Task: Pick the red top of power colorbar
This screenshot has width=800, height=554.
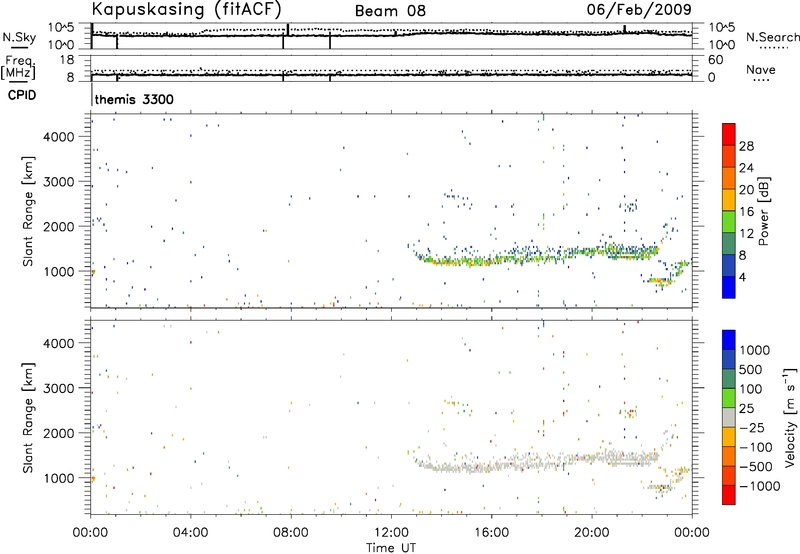Action: click(x=729, y=134)
